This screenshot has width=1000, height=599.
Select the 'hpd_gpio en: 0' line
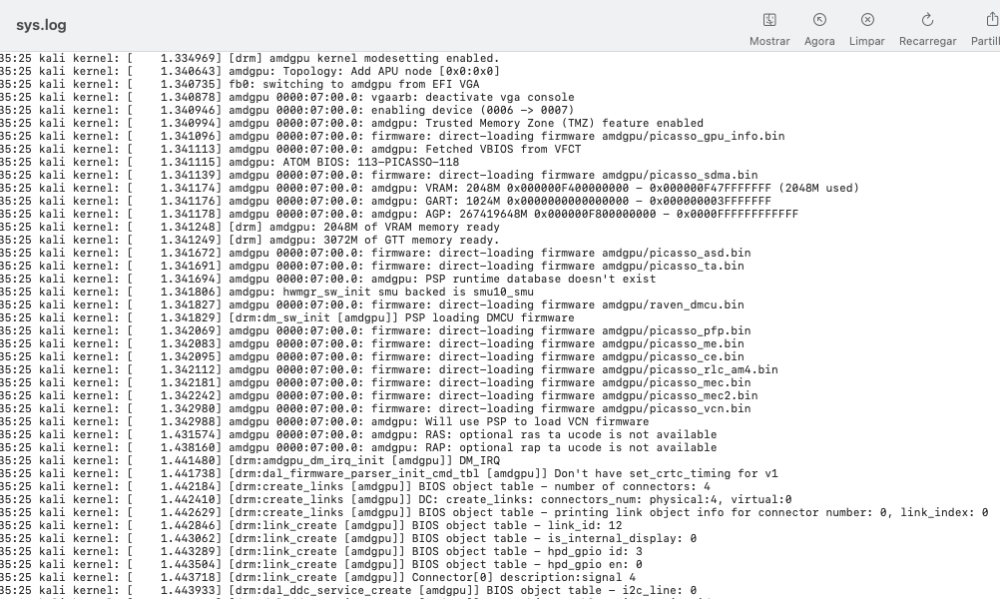click(x=321, y=564)
